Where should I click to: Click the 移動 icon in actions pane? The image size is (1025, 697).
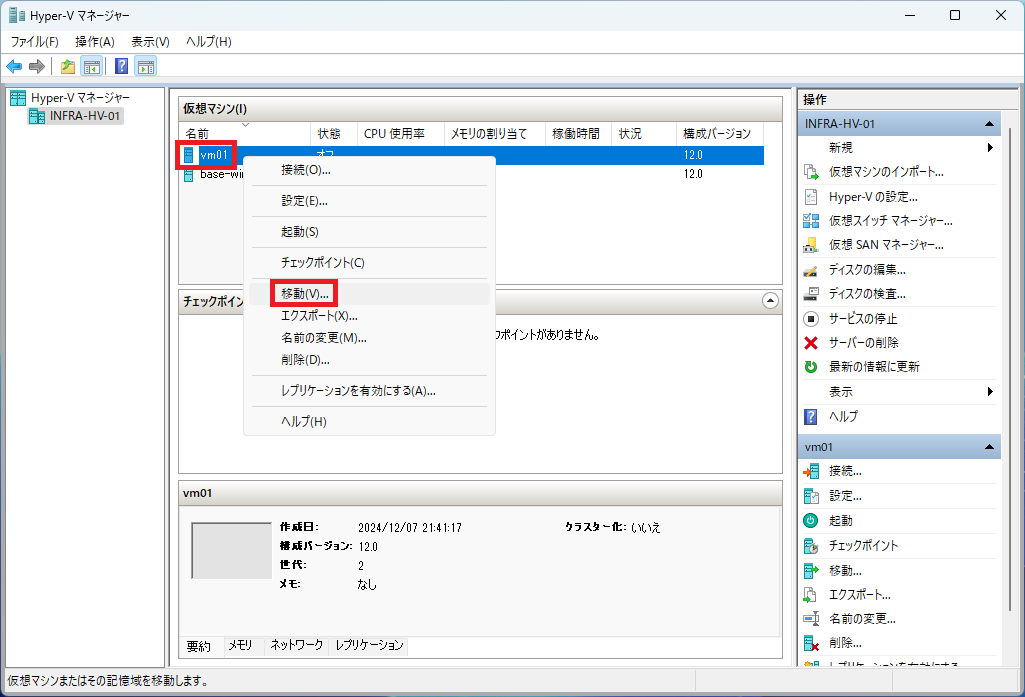(x=811, y=571)
